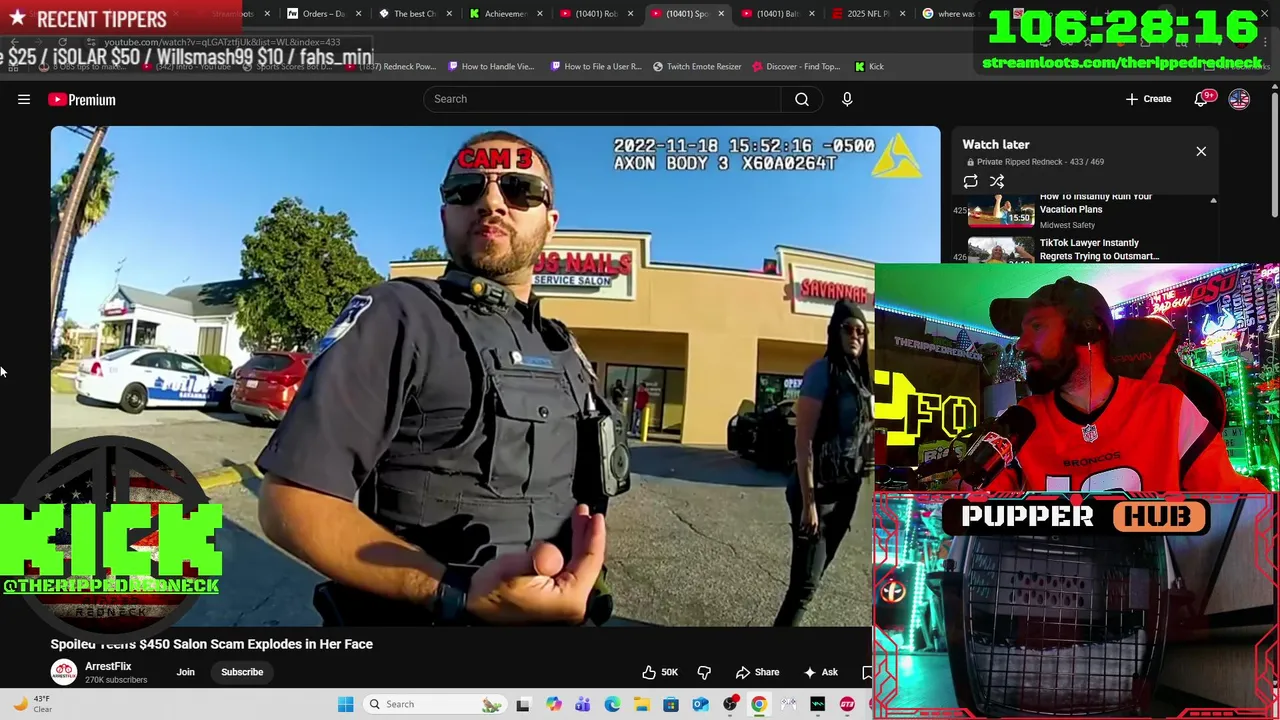
Task: Open the YouTube hamburger guide menu
Action: point(24,99)
